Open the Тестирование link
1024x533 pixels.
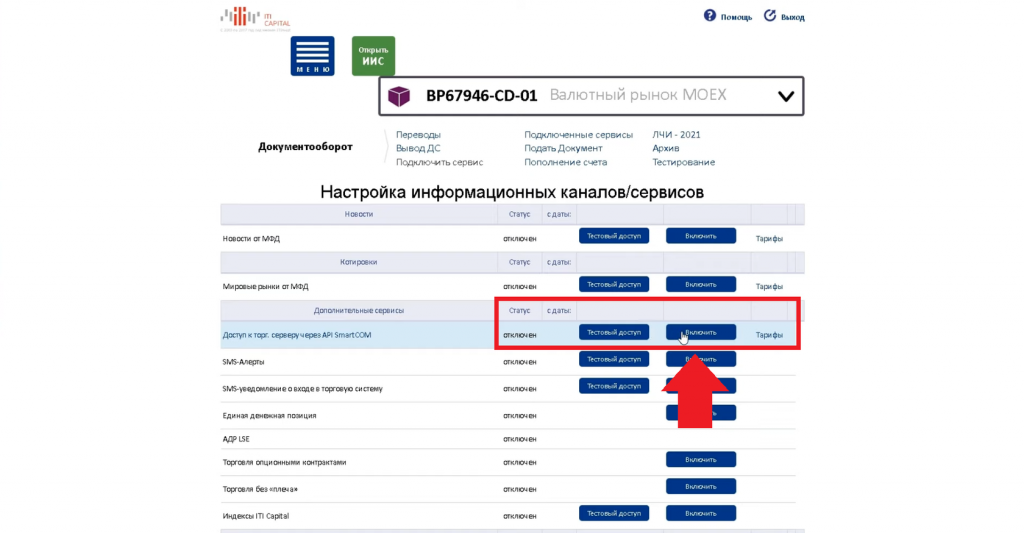coord(683,162)
